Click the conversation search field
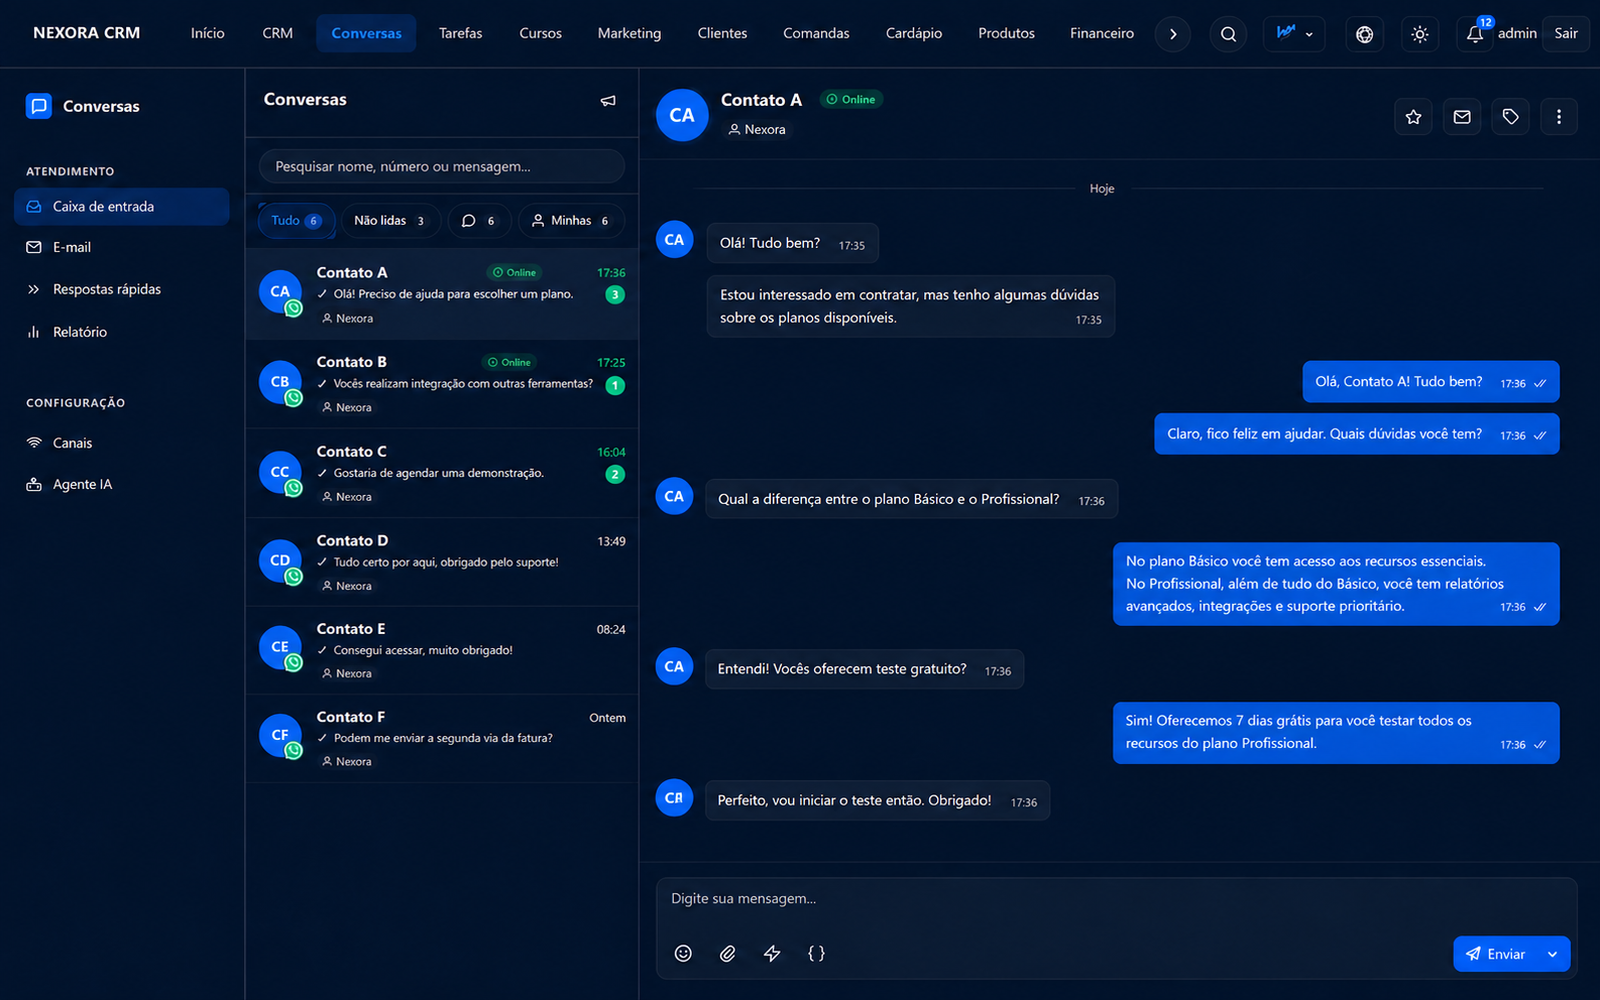Viewport: 1600px width, 1000px height. [442, 167]
